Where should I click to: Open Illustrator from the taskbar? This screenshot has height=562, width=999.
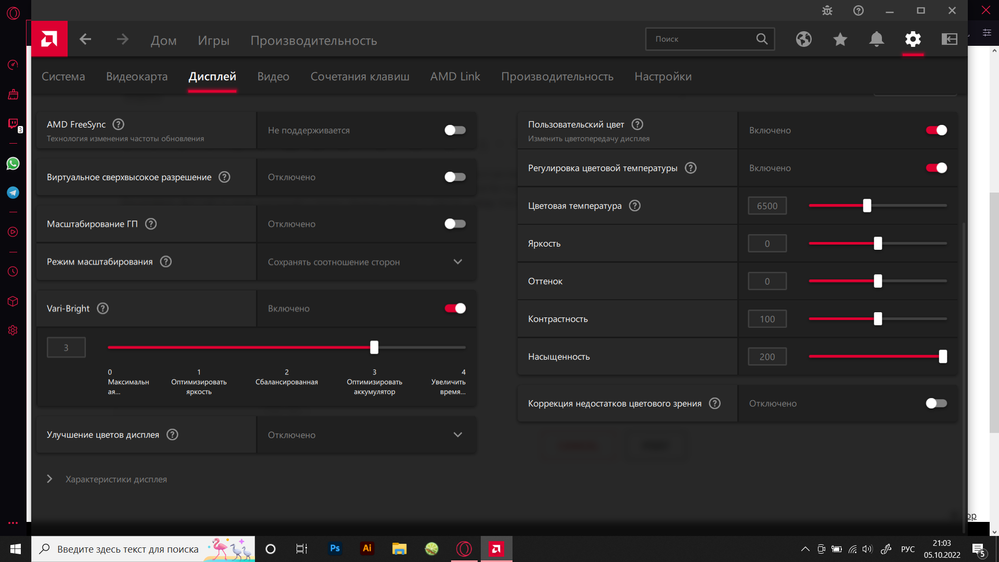(367, 549)
